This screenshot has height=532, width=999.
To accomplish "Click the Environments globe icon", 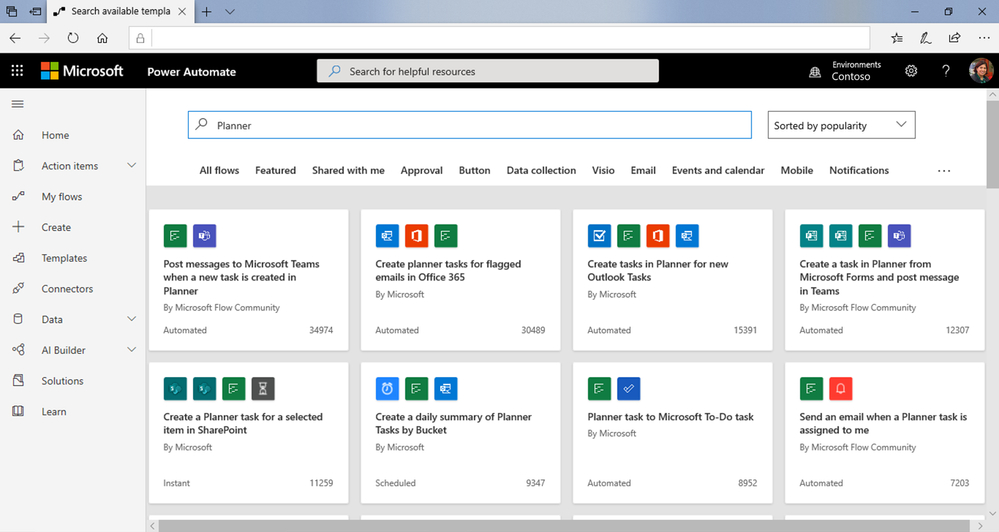I will [x=815, y=72].
